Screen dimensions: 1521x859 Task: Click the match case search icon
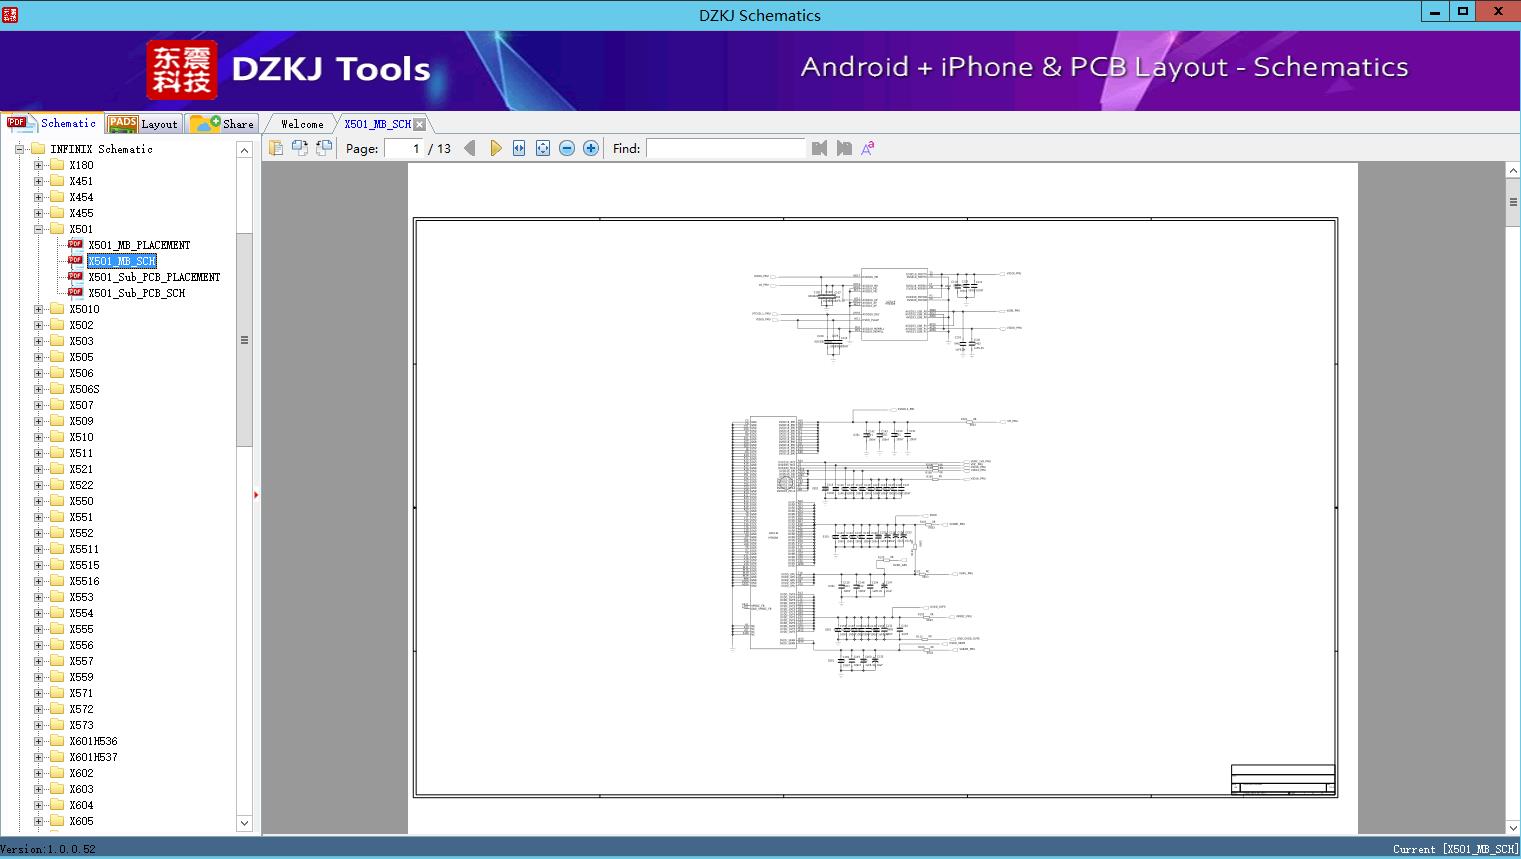[868, 148]
